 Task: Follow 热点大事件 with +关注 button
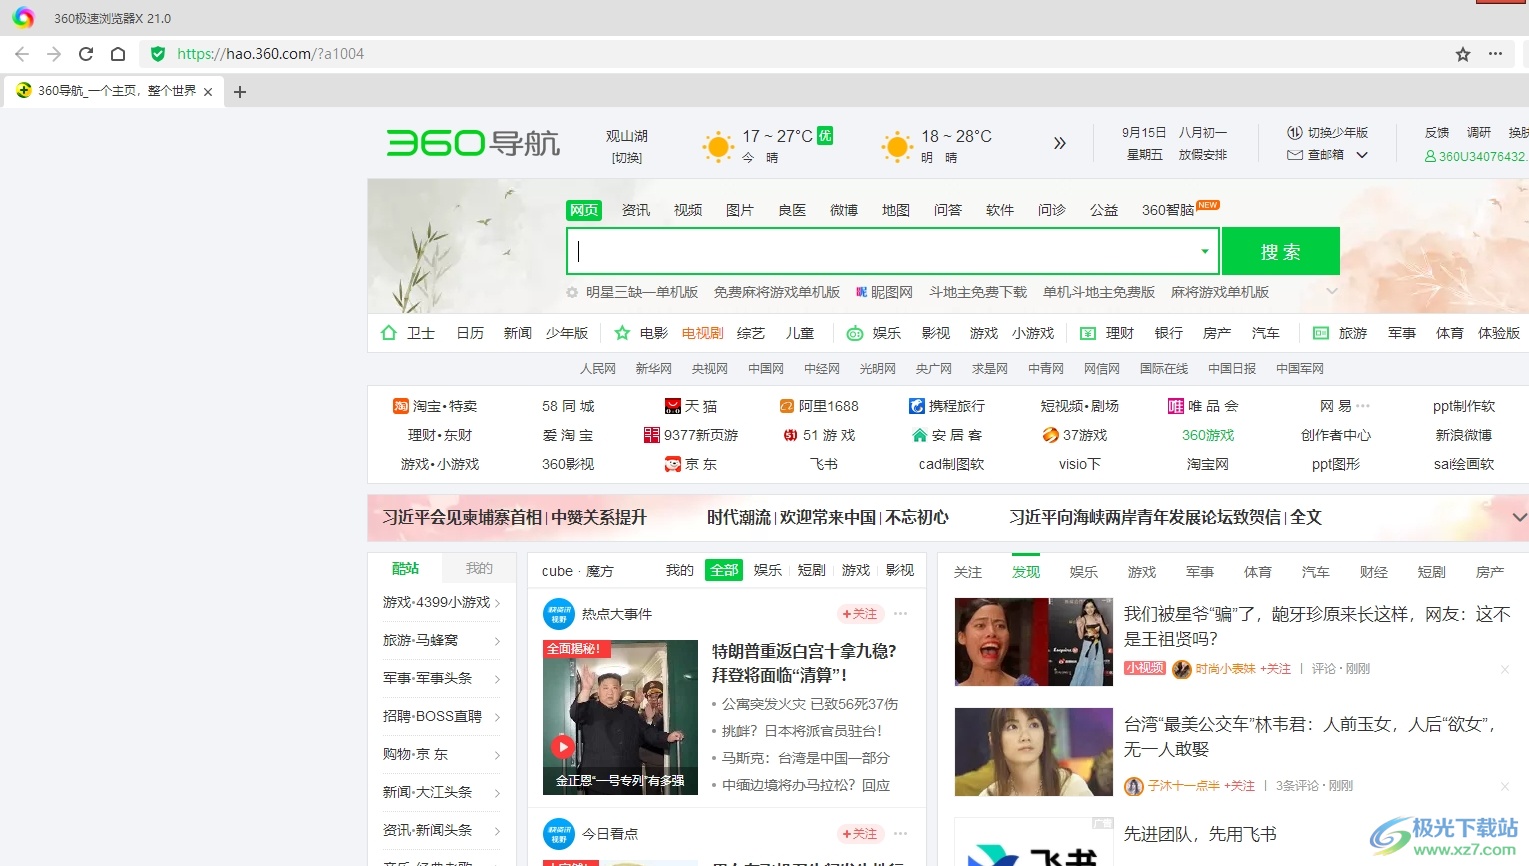click(860, 614)
